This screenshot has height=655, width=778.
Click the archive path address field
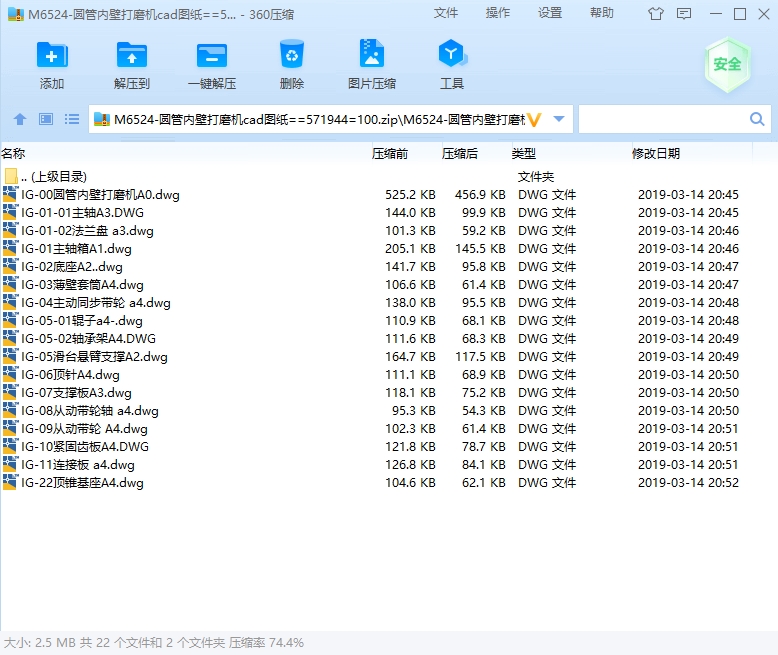tap(319, 120)
